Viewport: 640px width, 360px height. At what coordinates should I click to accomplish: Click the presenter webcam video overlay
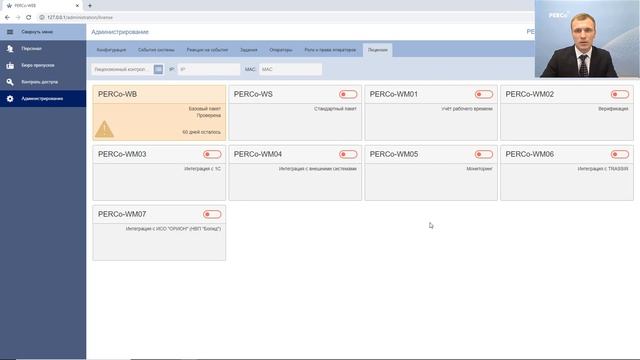587,39
